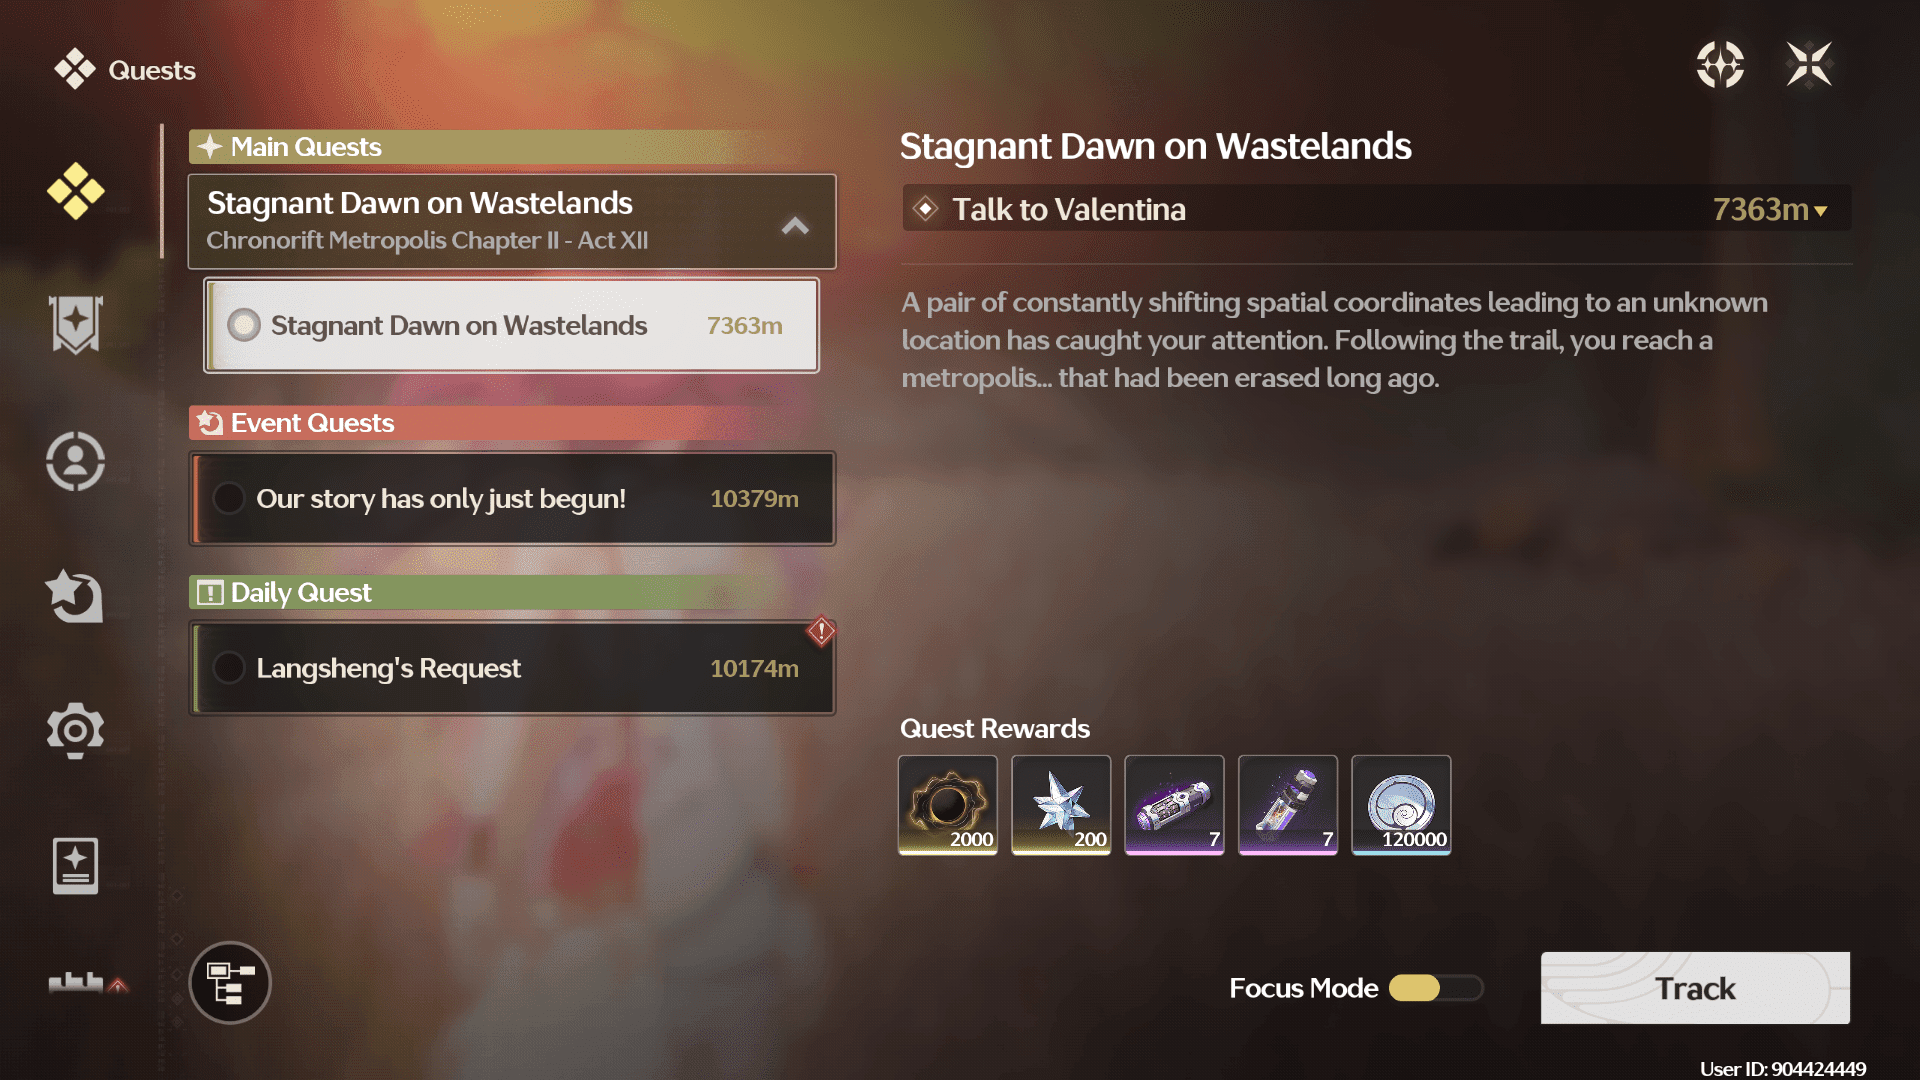The height and width of the screenshot is (1080, 1920).
Task: Toggle the Focus Mode switch
Action: [x=1436, y=988]
